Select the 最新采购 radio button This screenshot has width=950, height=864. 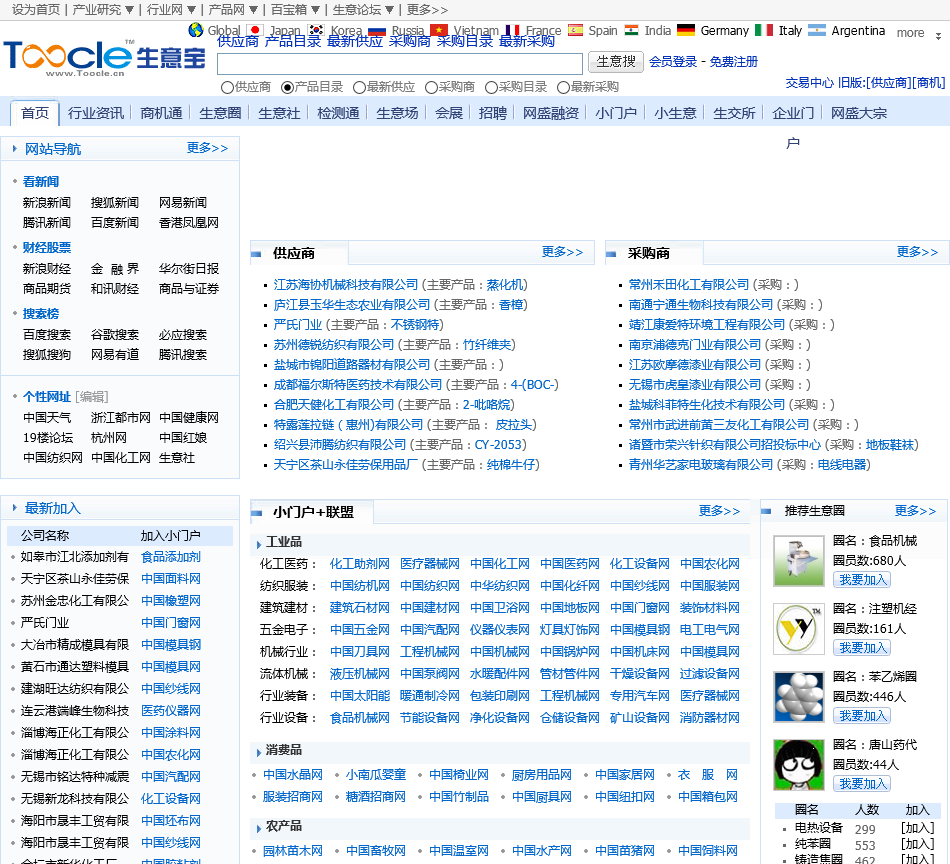point(563,87)
